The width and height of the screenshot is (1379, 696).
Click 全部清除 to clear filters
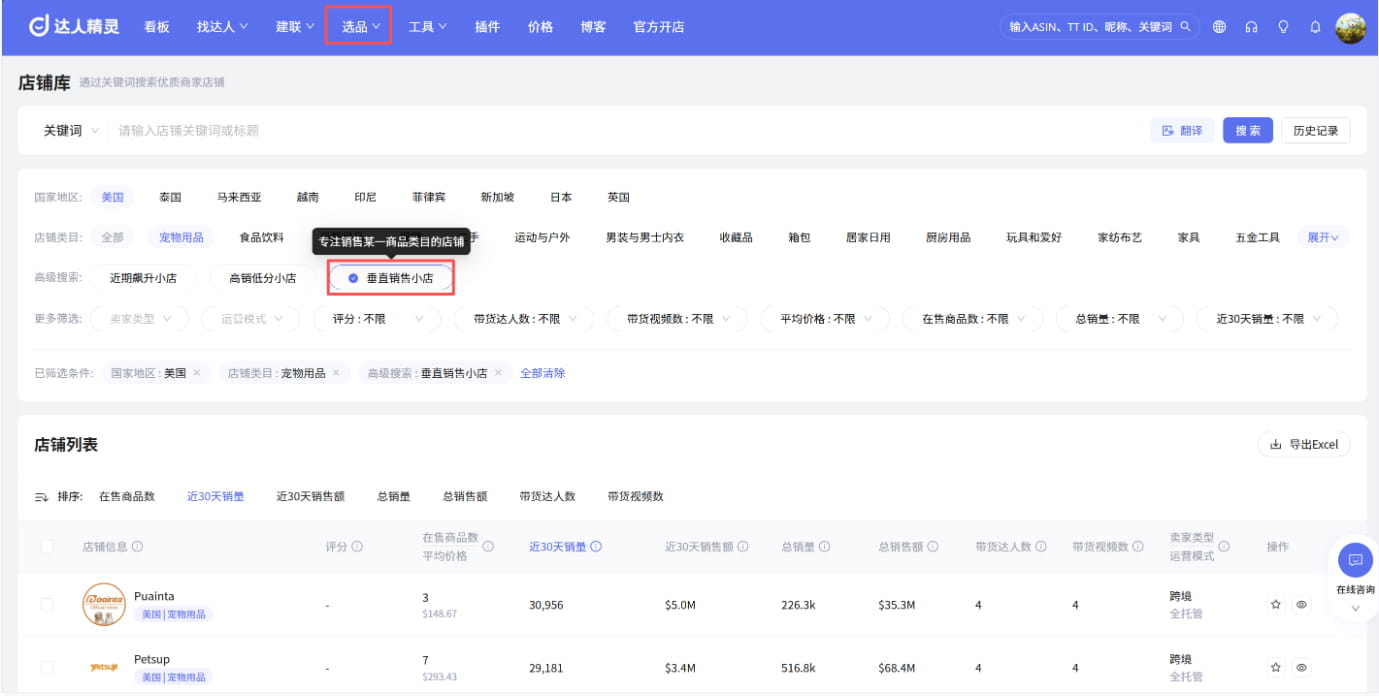[543, 373]
